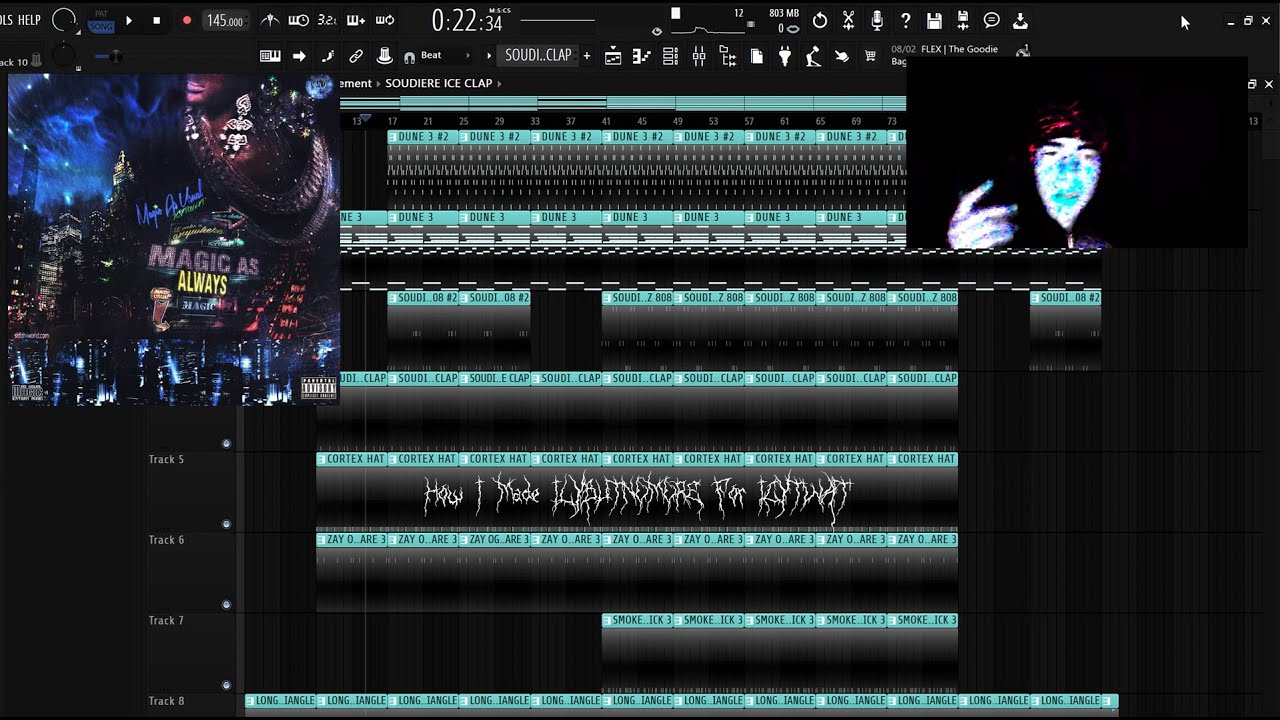Start playback with the play button
Viewport: 1280px width, 720px height.
128,20
